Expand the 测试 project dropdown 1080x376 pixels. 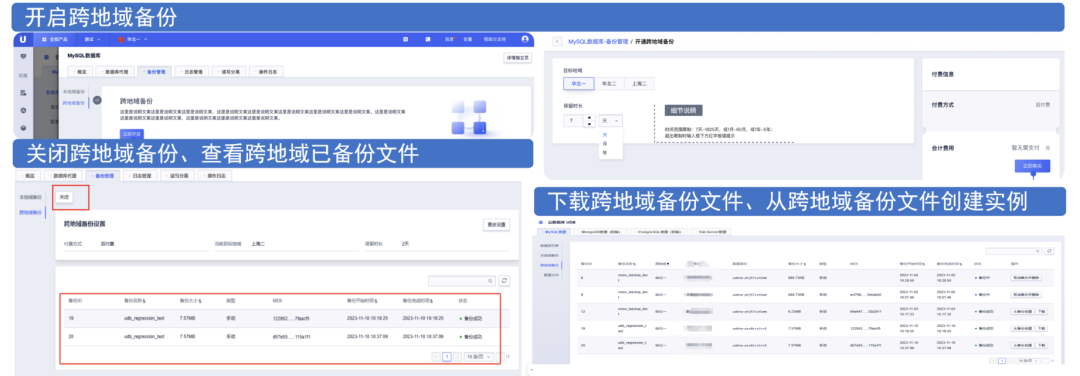click(x=92, y=39)
